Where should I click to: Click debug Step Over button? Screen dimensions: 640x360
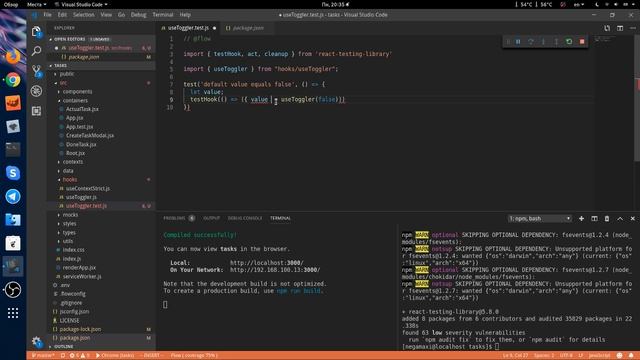pos(531,42)
